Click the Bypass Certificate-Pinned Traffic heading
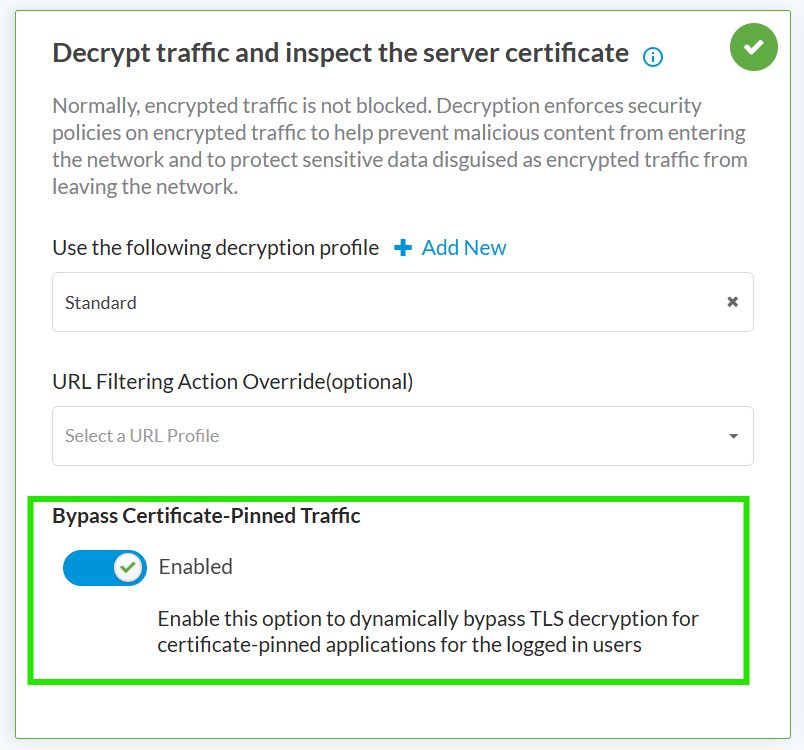 [x=206, y=516]
